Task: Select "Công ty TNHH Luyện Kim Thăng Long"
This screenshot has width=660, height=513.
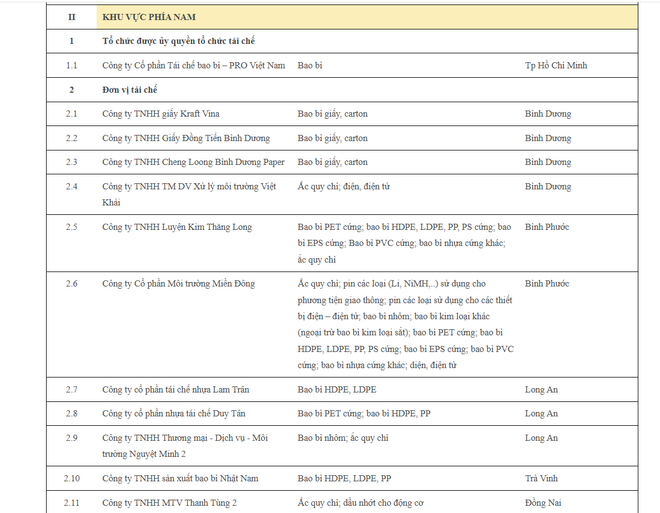Action: tap(177, 227)
